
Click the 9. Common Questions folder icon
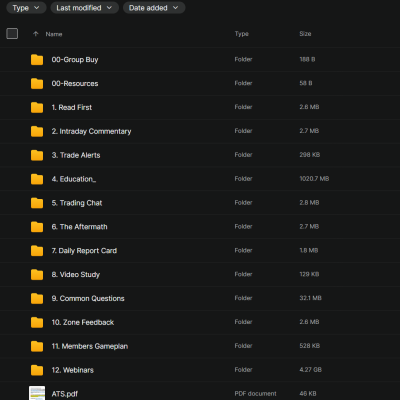[x=37, y=299]
